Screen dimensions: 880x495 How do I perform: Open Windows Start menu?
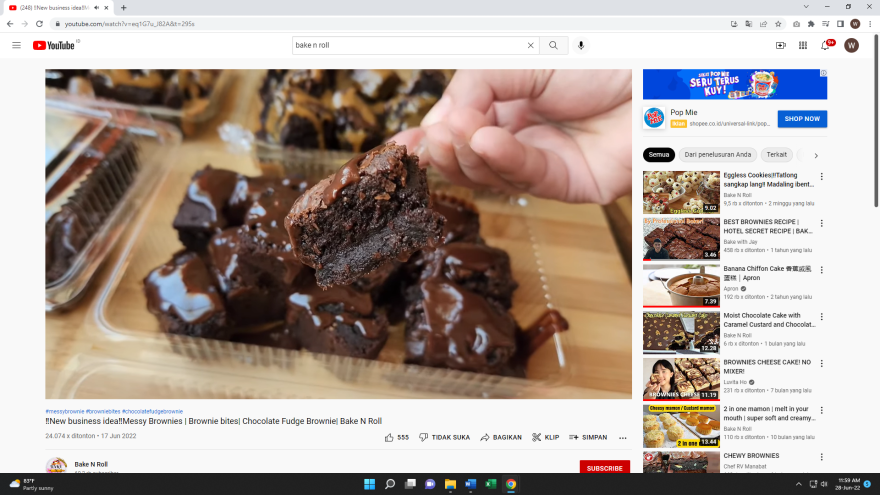(x=369, y=484)
